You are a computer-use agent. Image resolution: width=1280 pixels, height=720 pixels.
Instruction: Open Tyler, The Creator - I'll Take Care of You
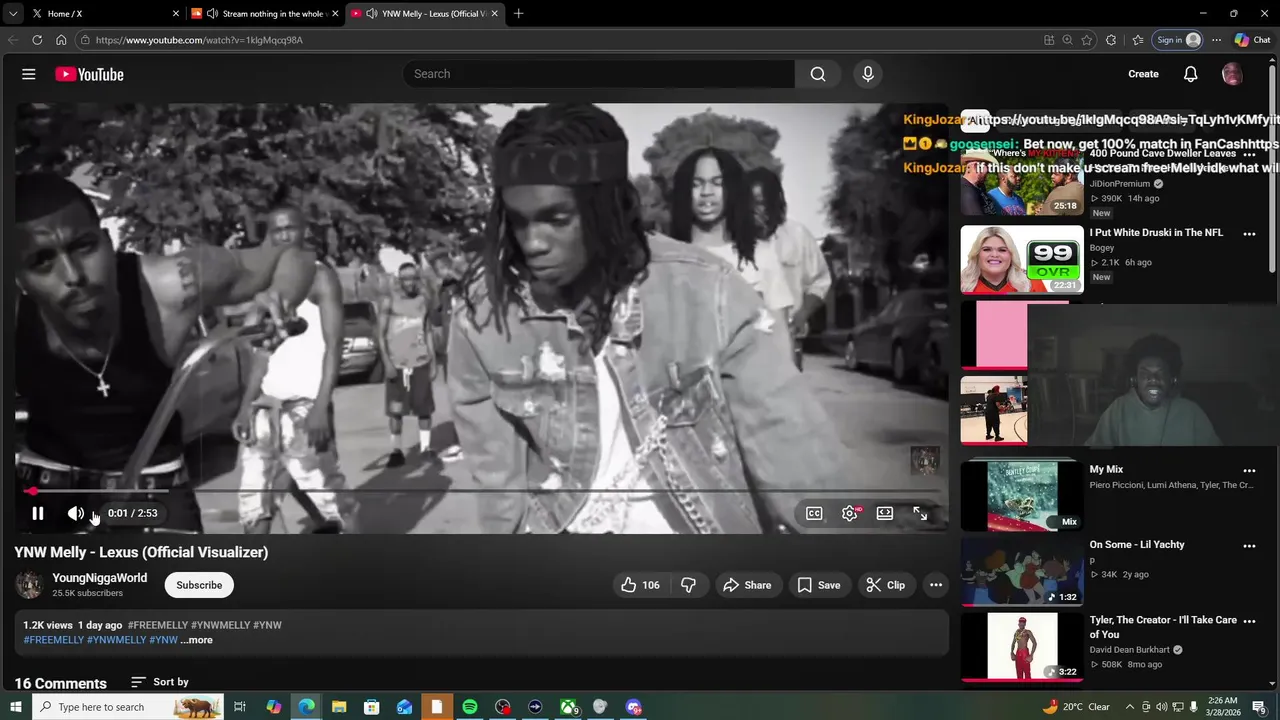1163,627
